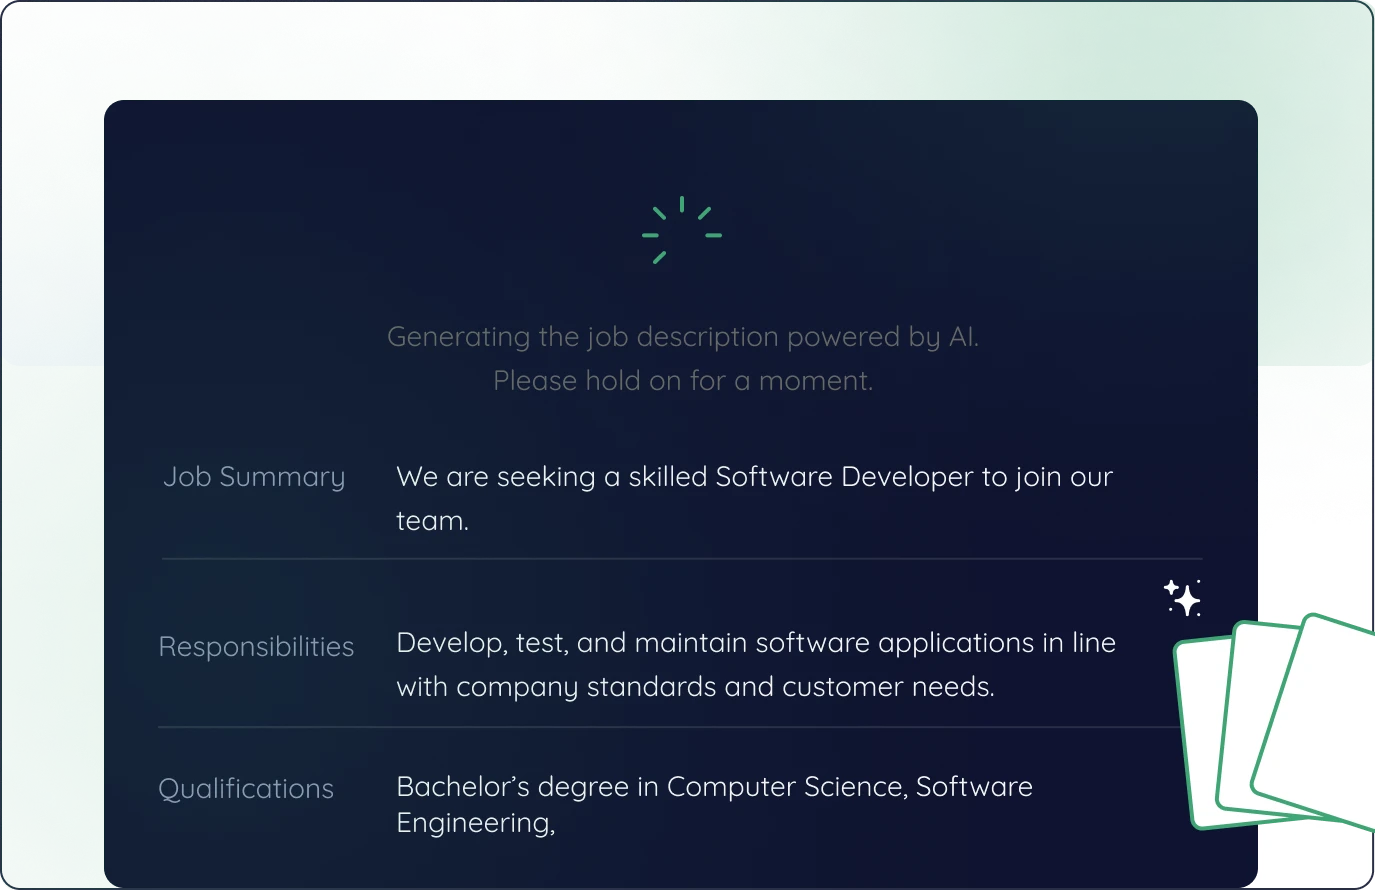Click 'with company standards and customer needs' line

tap(695, 687)
